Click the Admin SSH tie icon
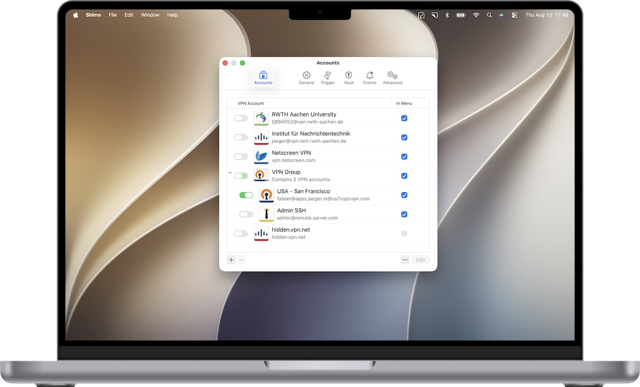 (266, 214)
